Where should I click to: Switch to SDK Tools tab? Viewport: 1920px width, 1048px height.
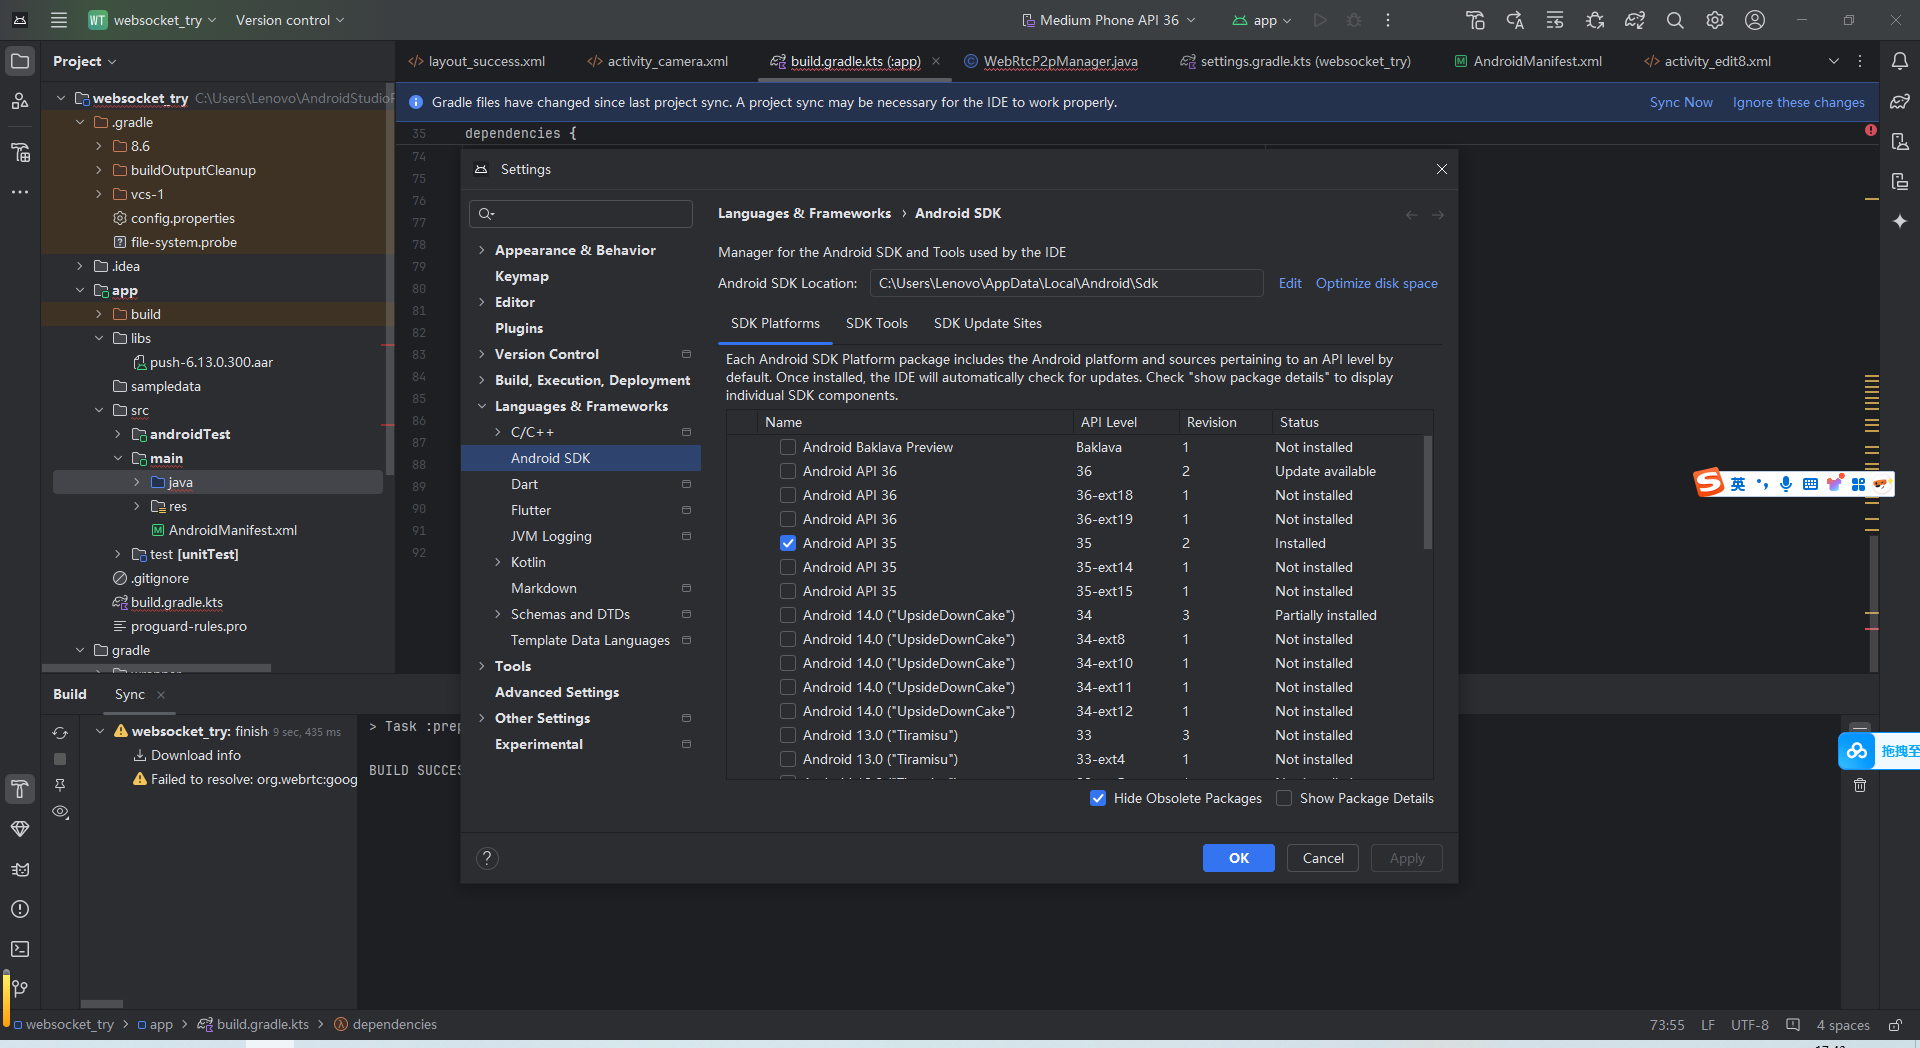(877, 323)
